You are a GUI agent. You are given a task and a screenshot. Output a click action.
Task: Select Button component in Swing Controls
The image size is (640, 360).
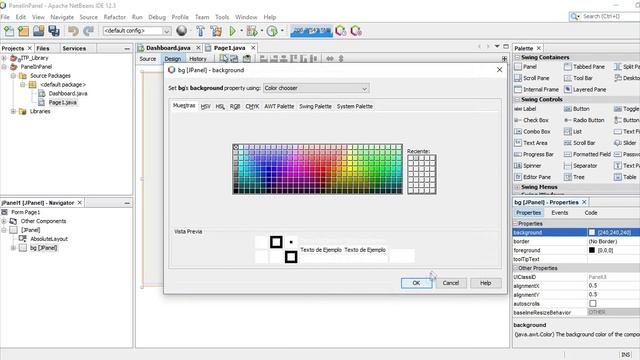[577, 109]
